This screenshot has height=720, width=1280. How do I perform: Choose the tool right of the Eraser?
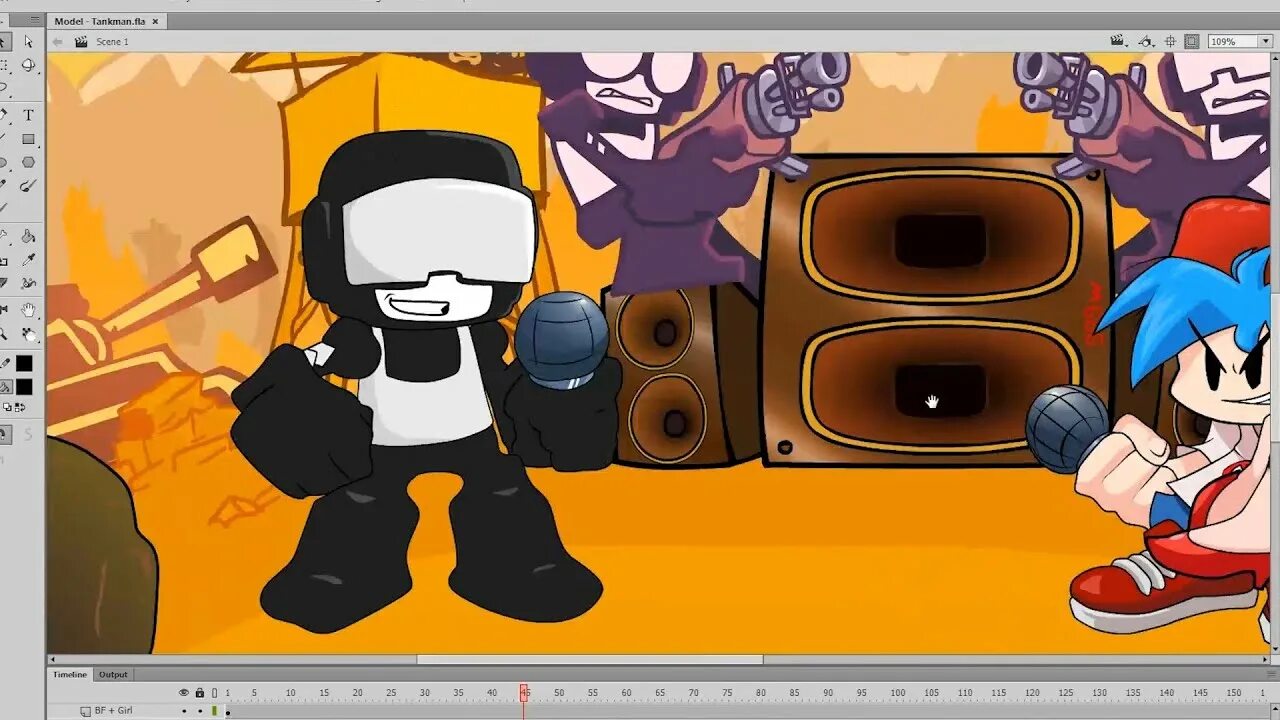point(28,284)
